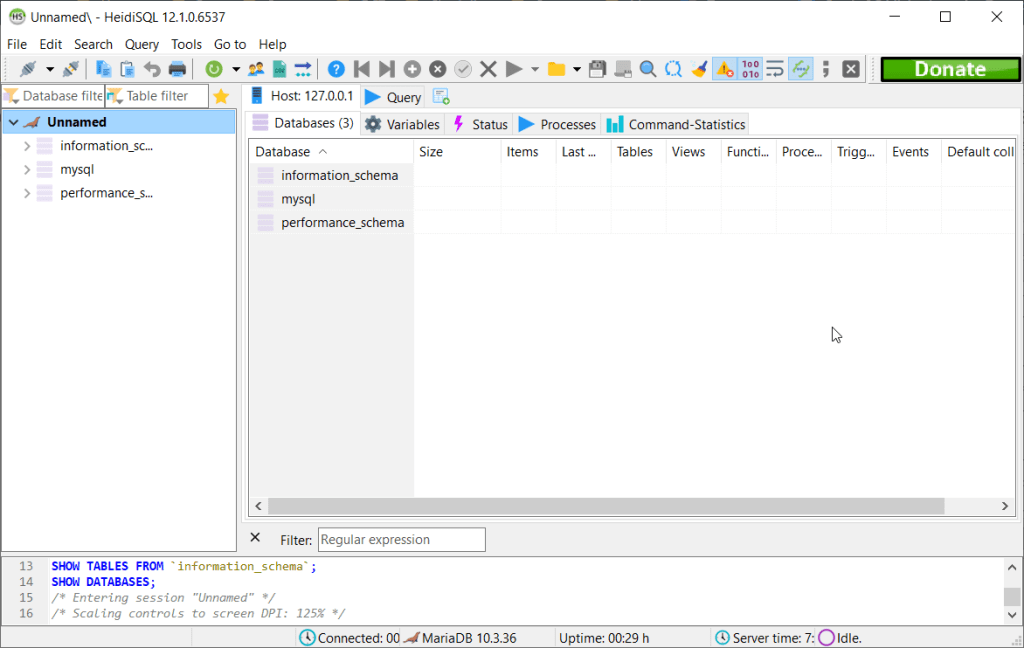Screen dimensions: 1024x648
Task: Toggle the binary 100/010 display button
Action: (750, 69)
